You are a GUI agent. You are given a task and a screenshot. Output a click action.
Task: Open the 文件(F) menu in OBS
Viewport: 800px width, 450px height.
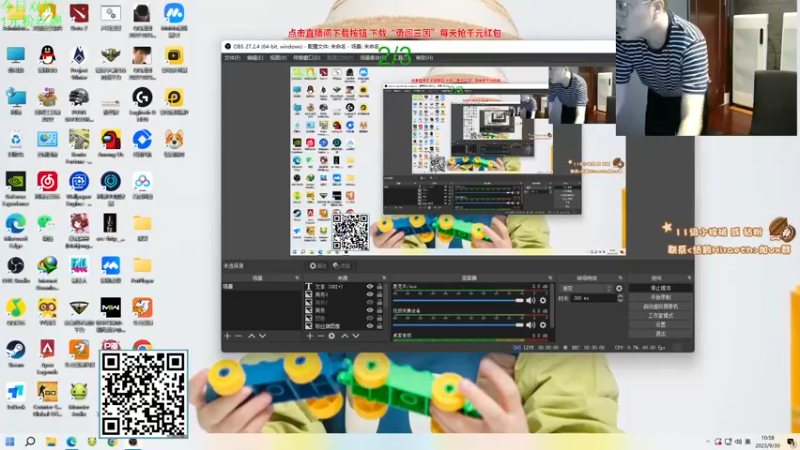[x=232, y=58]
